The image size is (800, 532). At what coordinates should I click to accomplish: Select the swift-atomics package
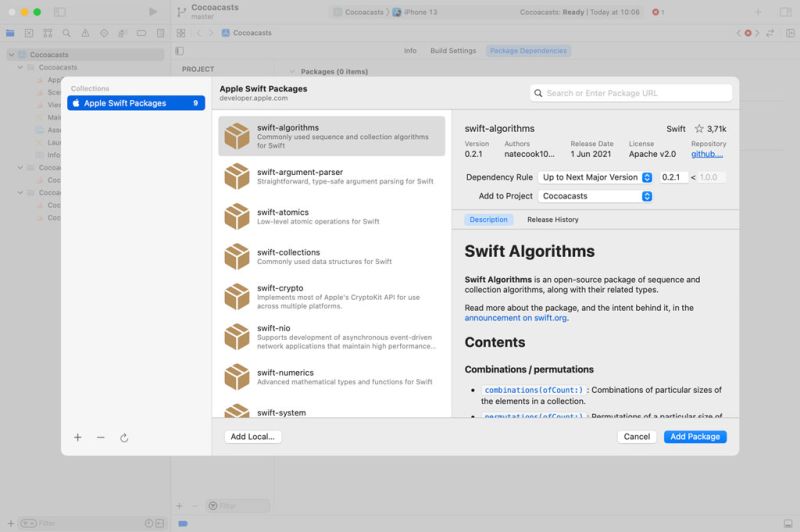(332, 216)
